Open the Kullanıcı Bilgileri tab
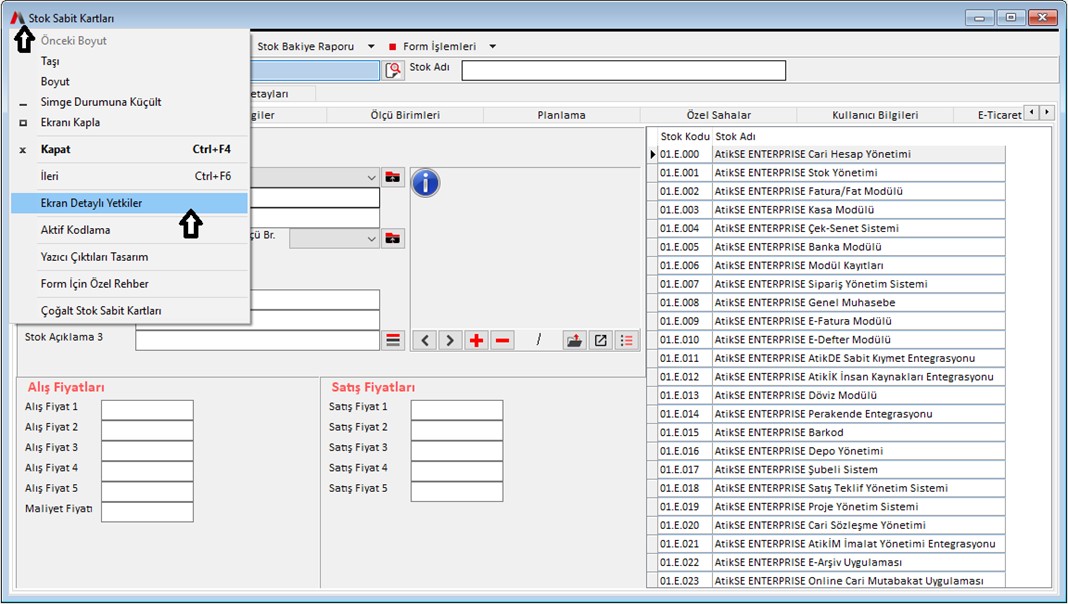 (875, 115)
